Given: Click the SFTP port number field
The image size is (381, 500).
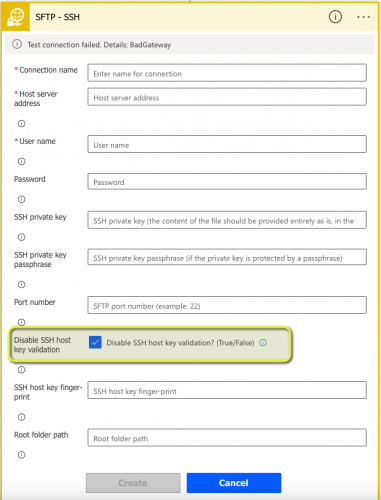Looking at the screenshot, I should coord(227,305).
